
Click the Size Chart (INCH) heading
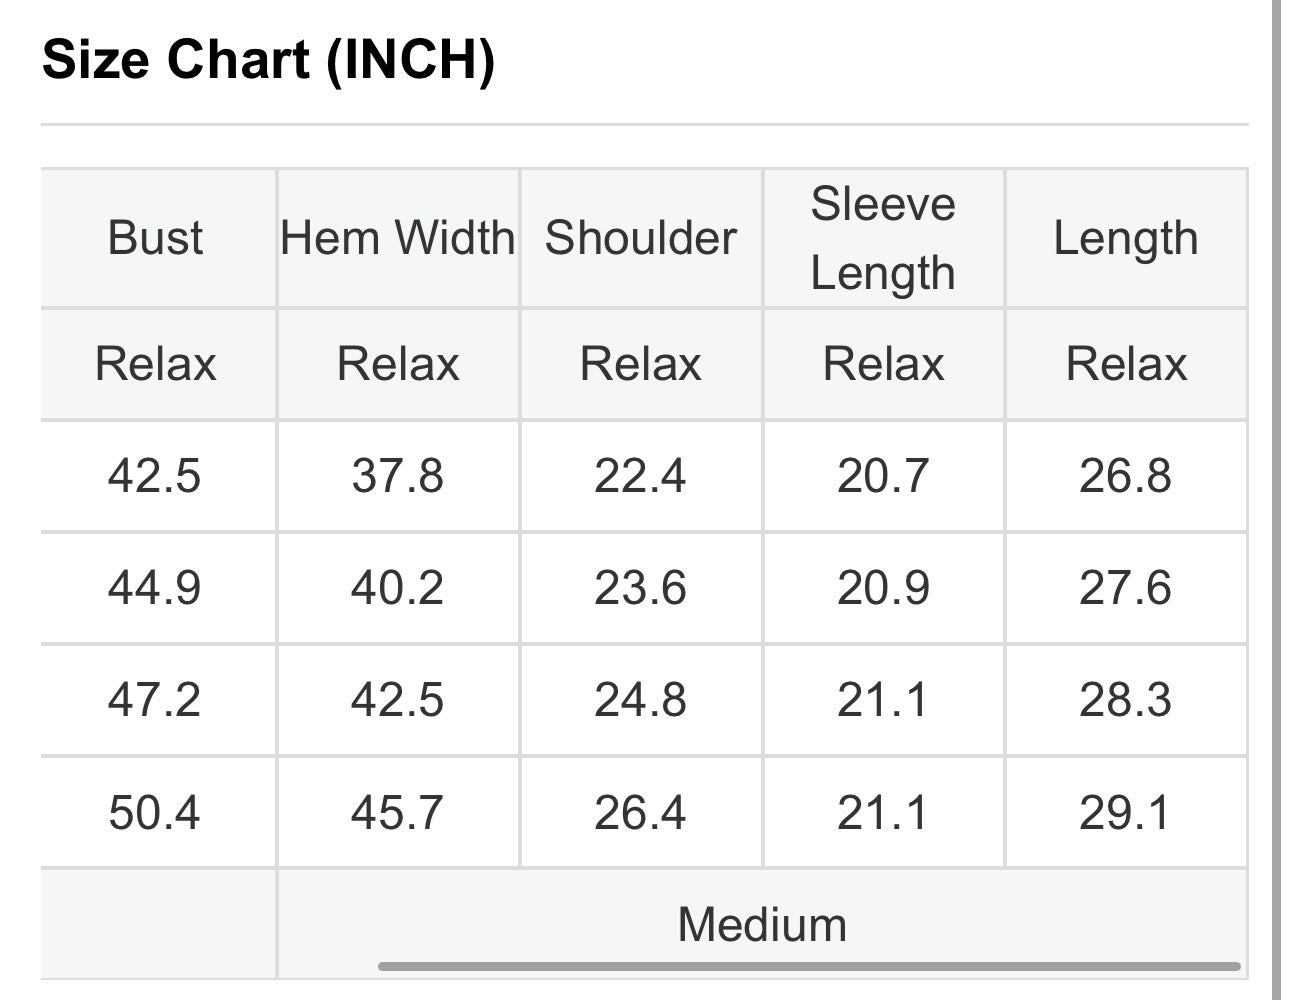[268, 59]
